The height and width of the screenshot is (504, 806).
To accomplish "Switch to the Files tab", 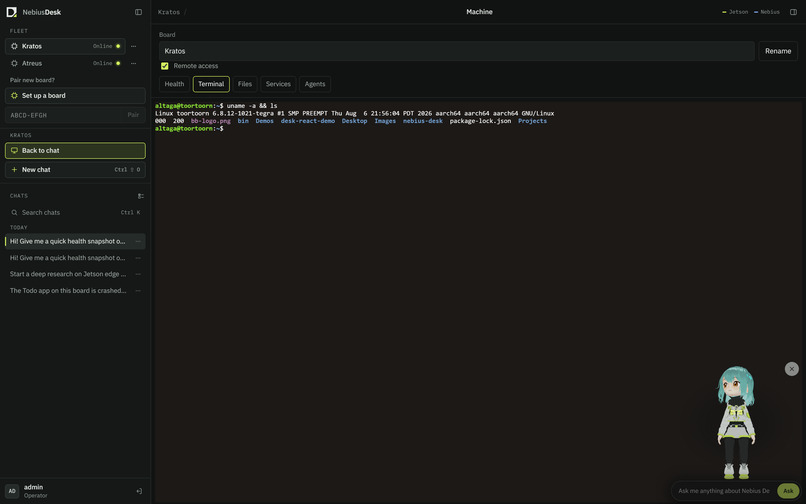I will click(245, 84).
